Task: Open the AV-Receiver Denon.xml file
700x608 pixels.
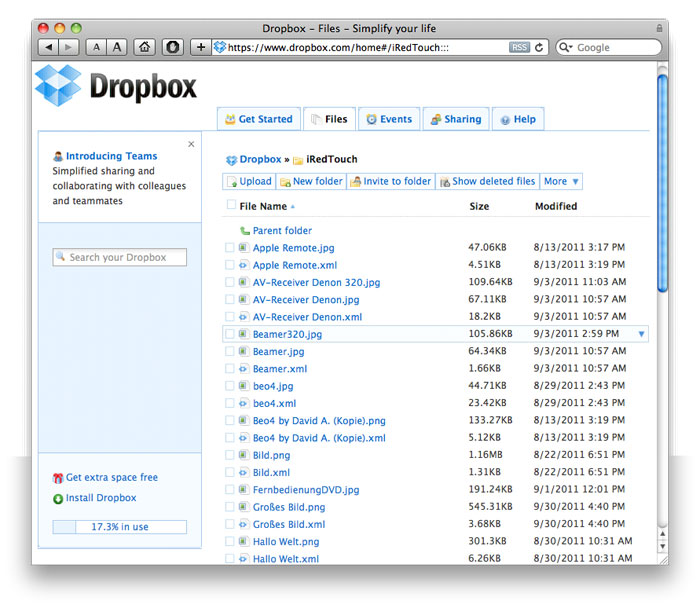Action: tap(307, 317)
